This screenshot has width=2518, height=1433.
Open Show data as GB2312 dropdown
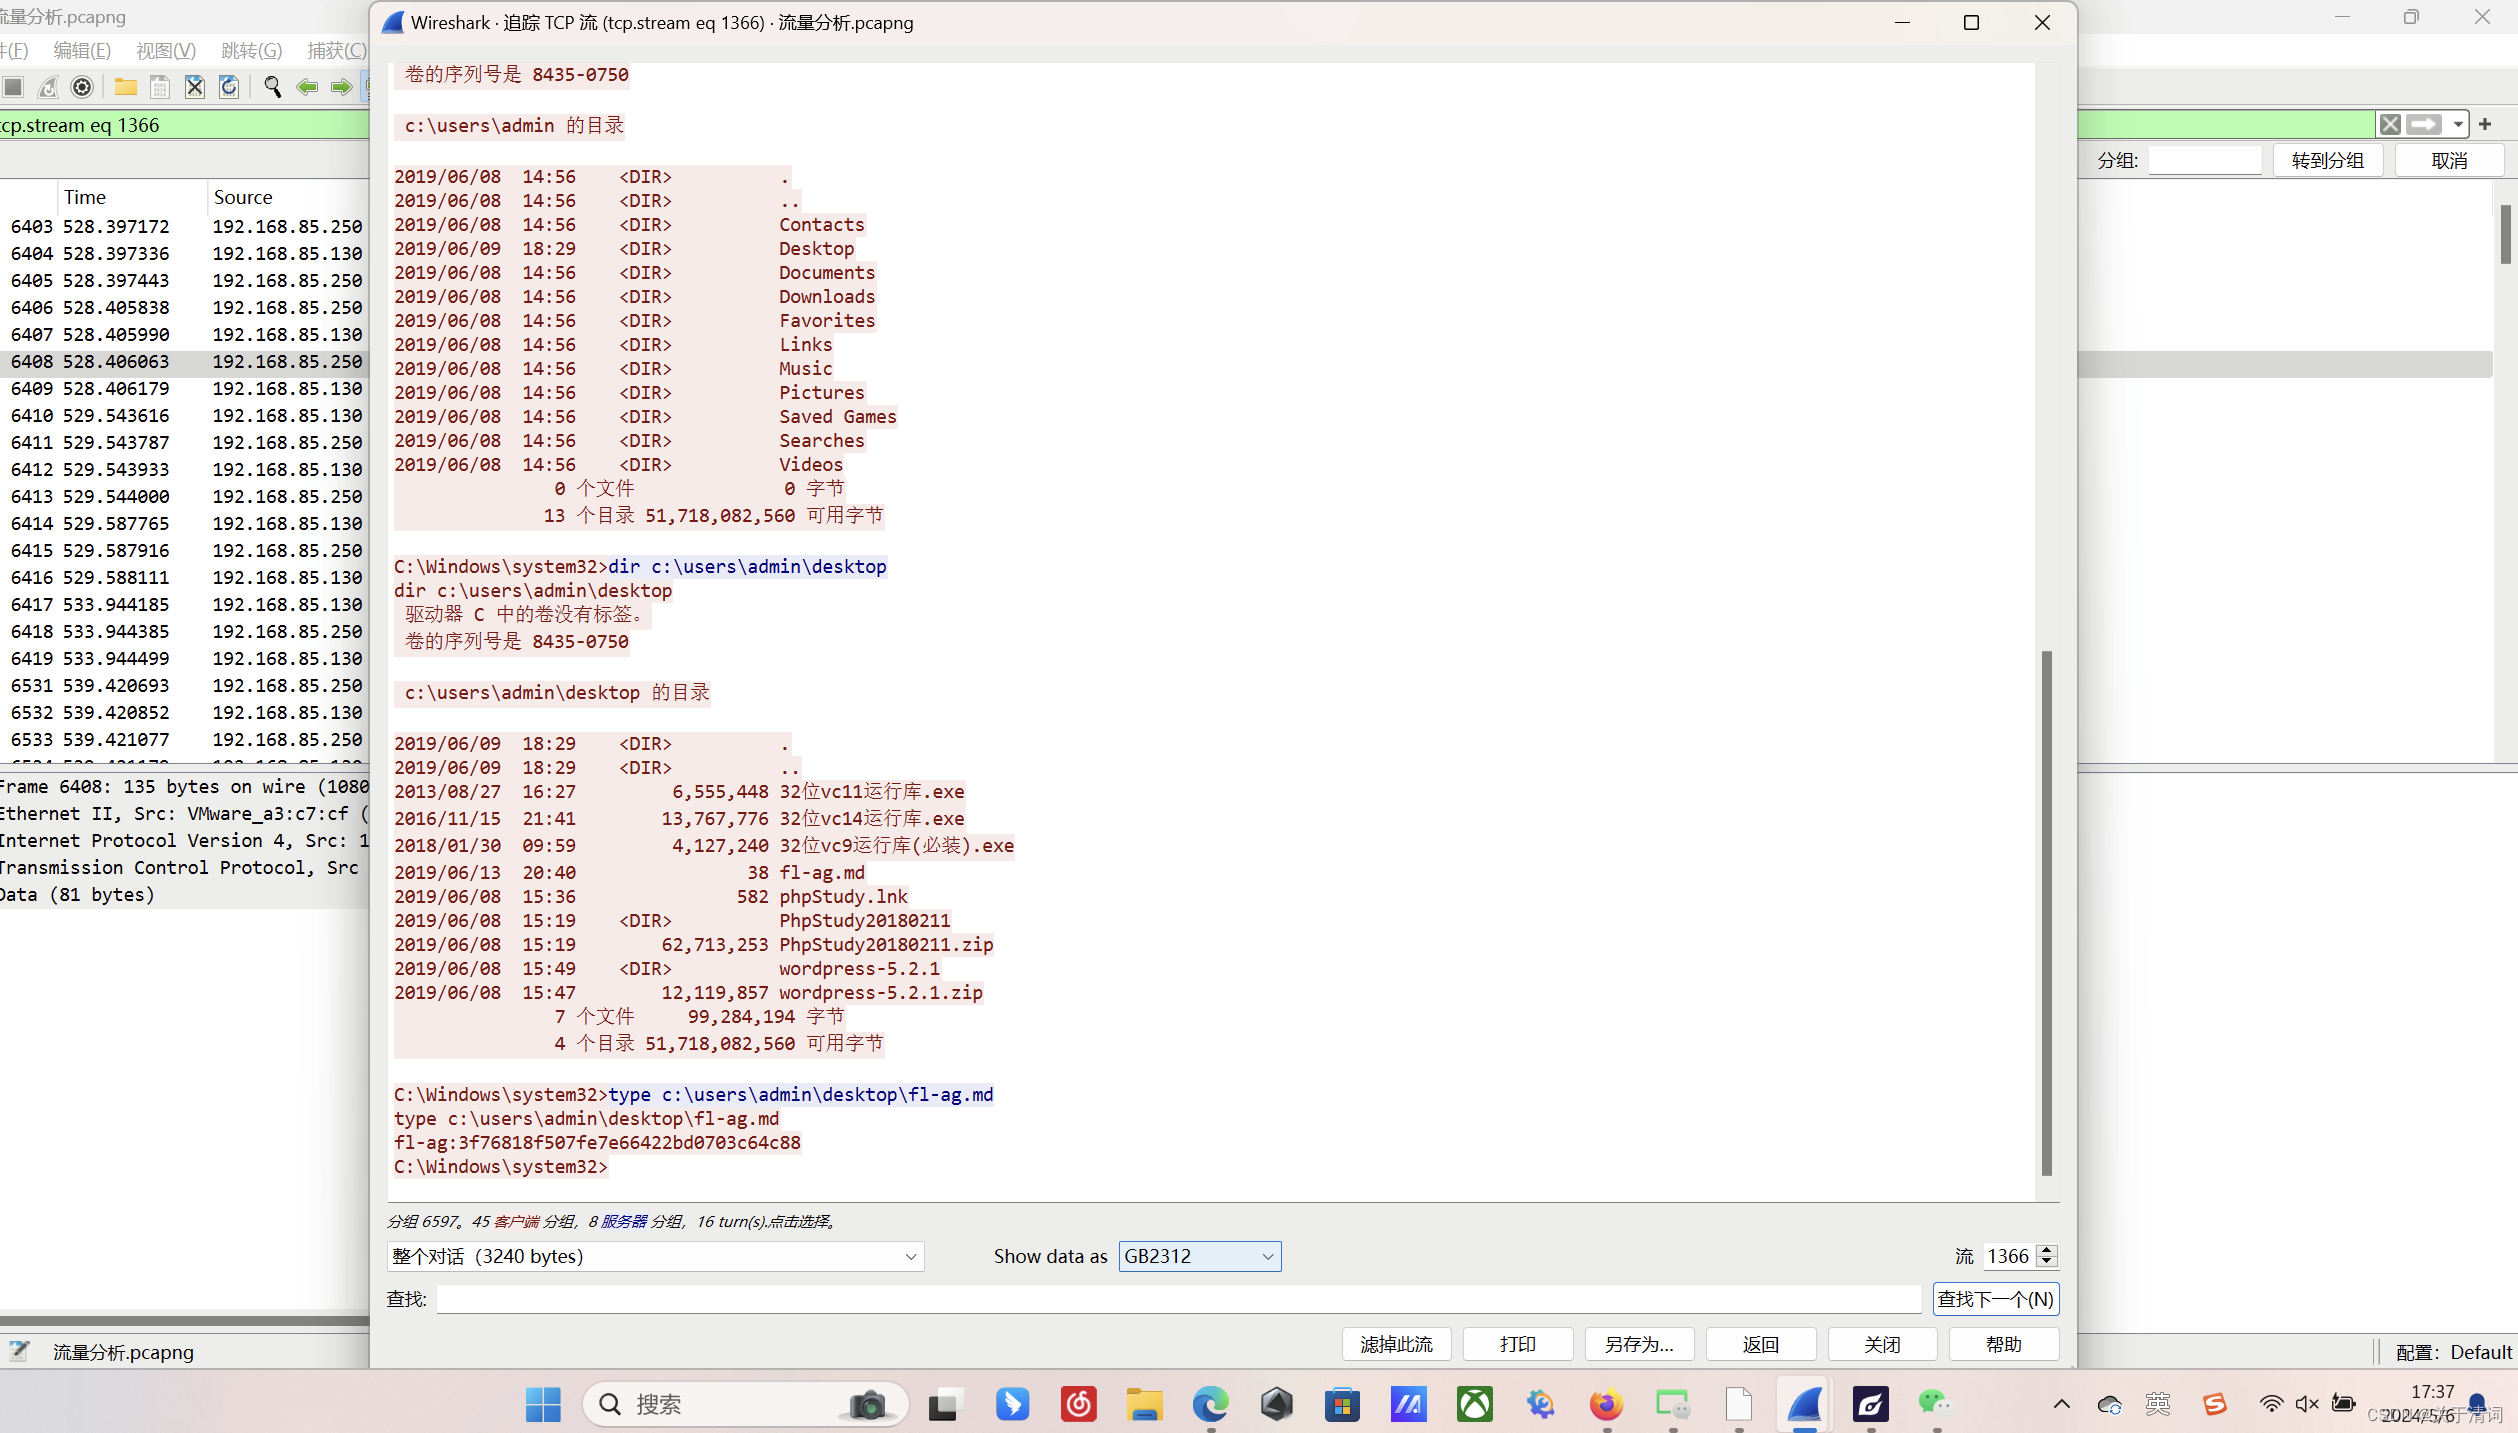tap(1199, 1256)
